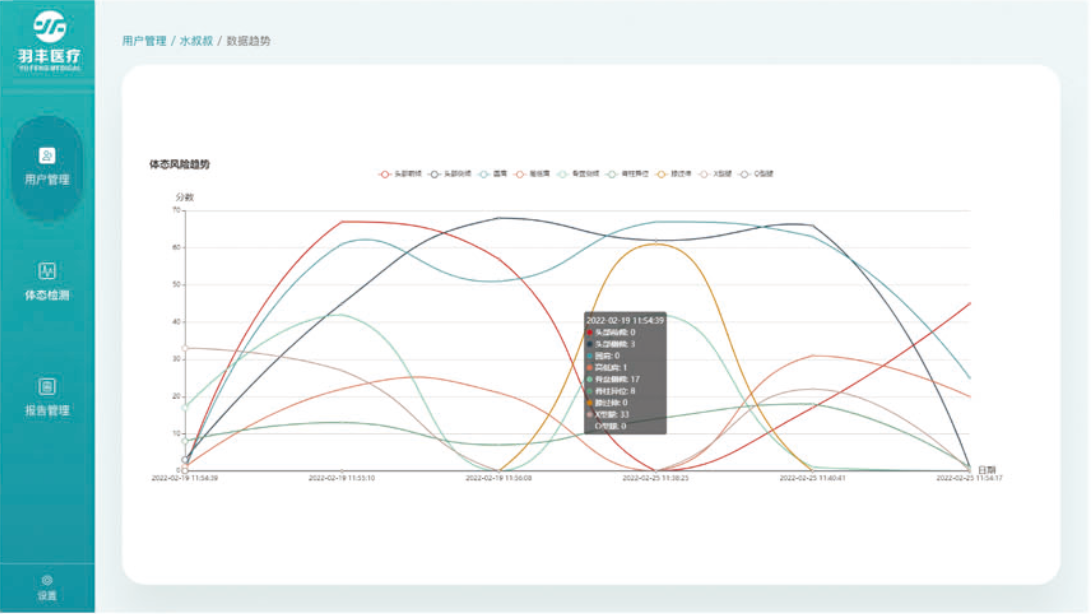1092x614 pixels.
Task: Click the 用户管理 breadcrumb link
Action: click(x=144, y=41)
